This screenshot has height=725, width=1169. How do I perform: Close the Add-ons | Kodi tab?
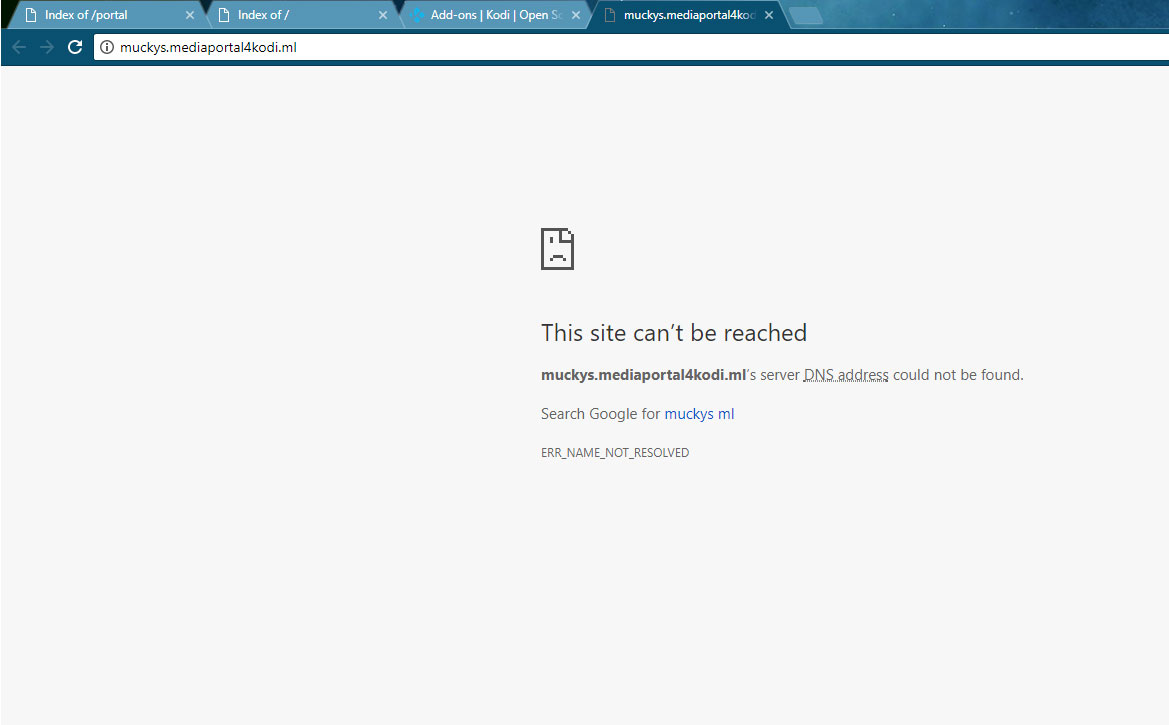[576, 15]
